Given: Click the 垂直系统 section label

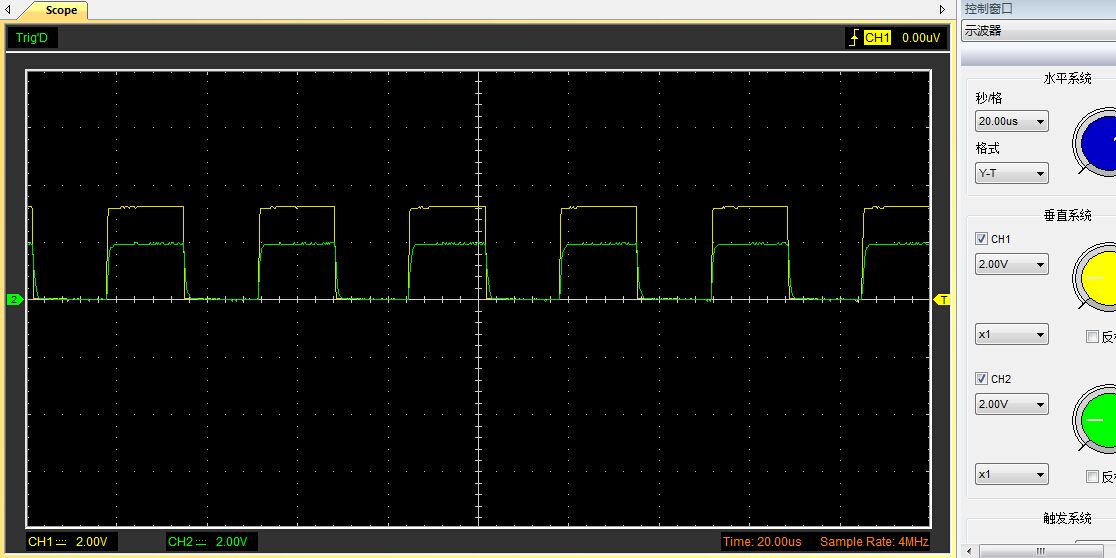Looking at the screenshot, I should click(1067, 216).
